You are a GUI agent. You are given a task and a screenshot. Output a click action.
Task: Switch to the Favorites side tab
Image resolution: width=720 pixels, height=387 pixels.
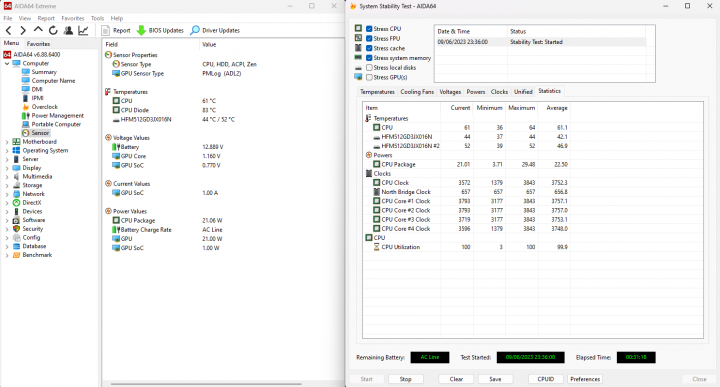click(38, 44)
